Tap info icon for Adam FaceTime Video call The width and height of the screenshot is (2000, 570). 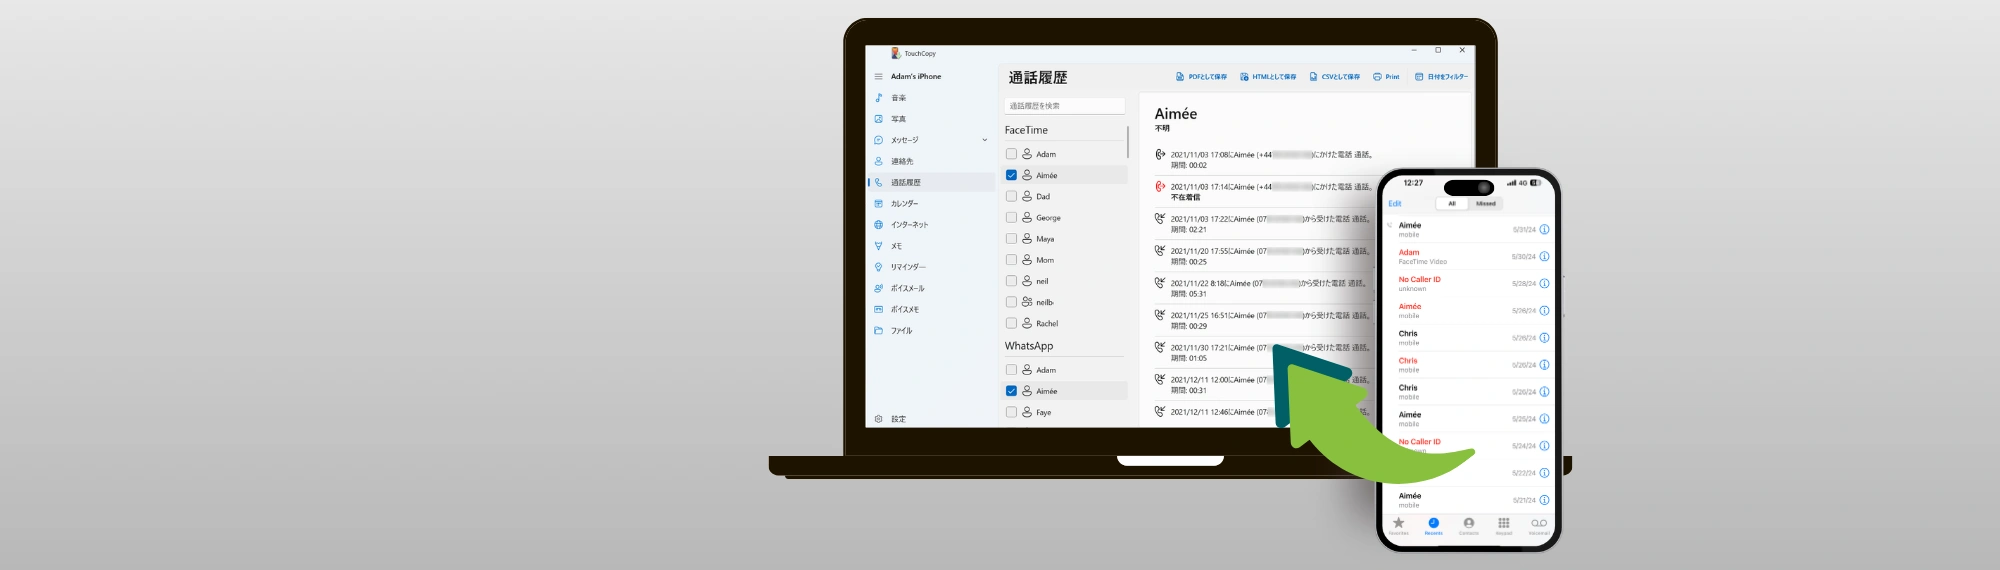pyautogui.click(x=1544, y=257)
